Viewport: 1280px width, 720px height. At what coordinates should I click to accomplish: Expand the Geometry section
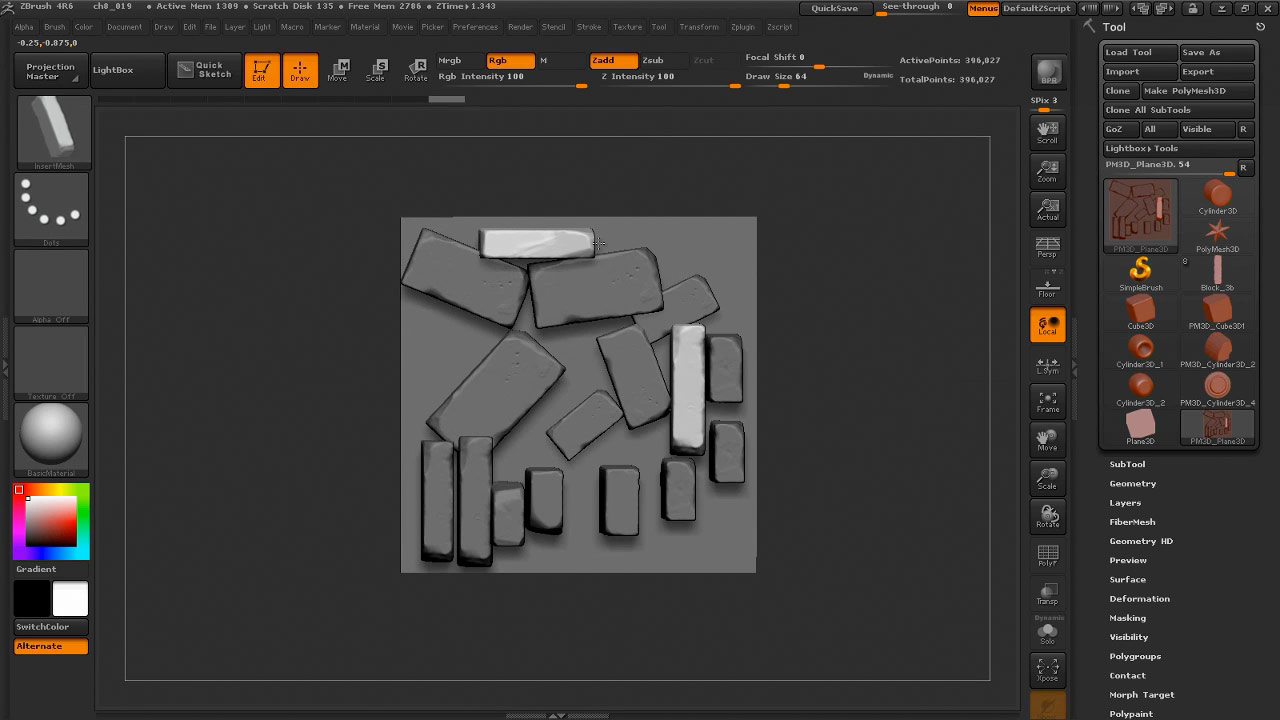(1132, 484)
